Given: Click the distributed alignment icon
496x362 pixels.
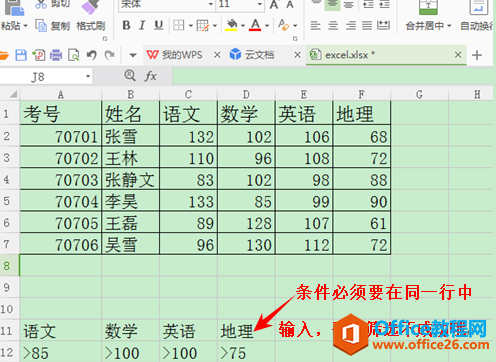Looking at the screenshot, I should tap(383, 25).
